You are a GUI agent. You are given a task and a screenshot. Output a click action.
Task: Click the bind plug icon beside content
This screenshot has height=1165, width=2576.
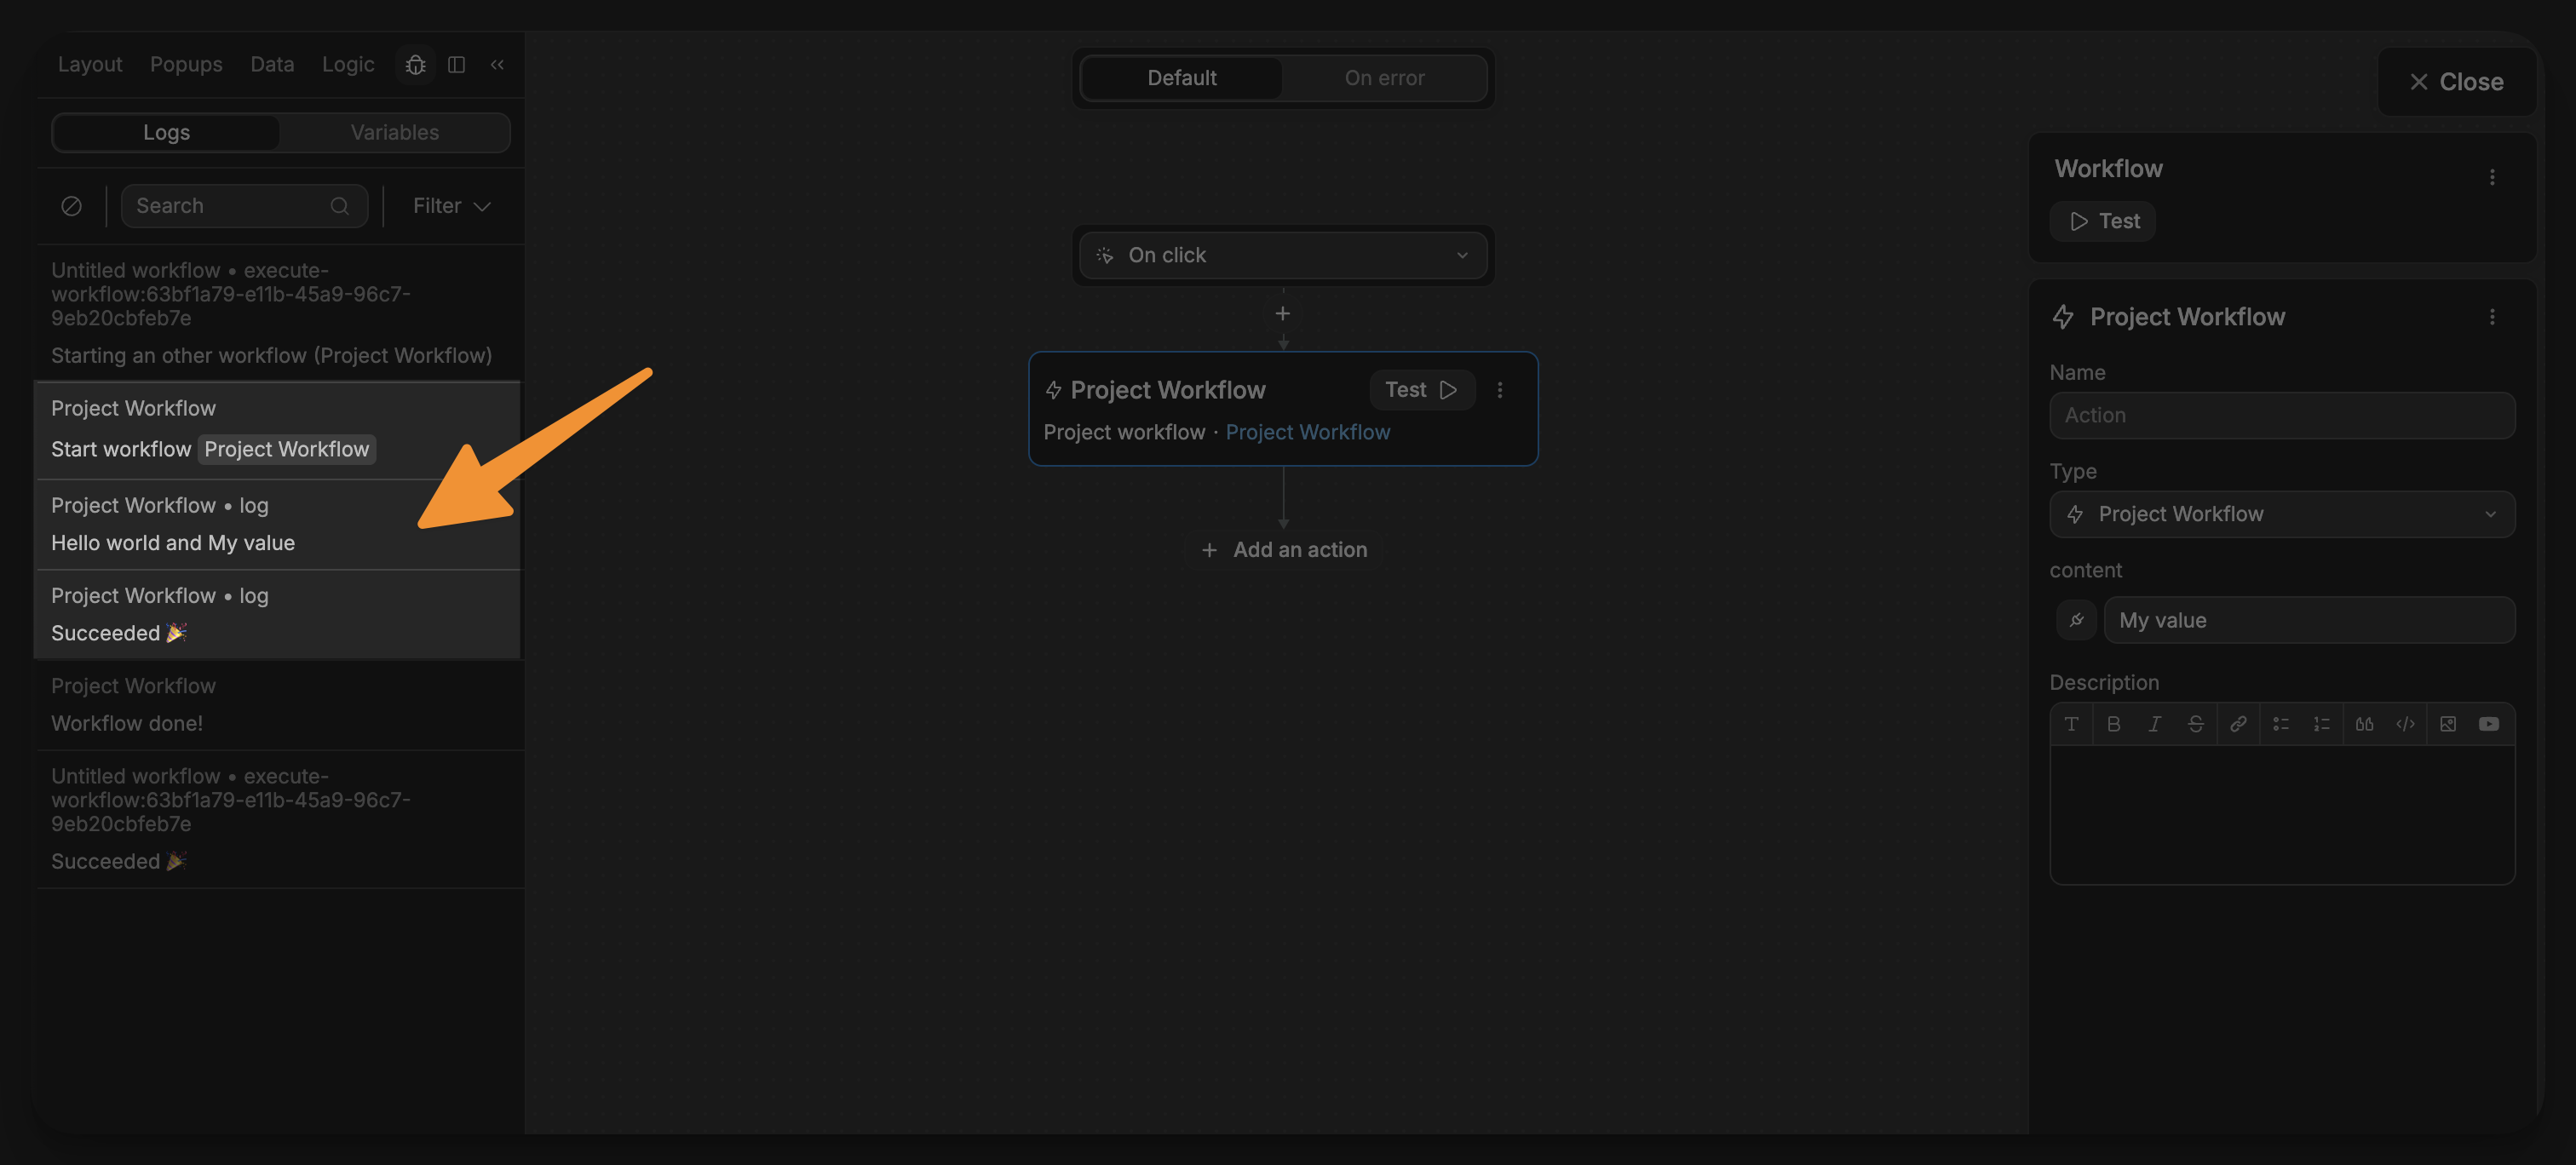pyautogui.click(x=2076, y=620)
